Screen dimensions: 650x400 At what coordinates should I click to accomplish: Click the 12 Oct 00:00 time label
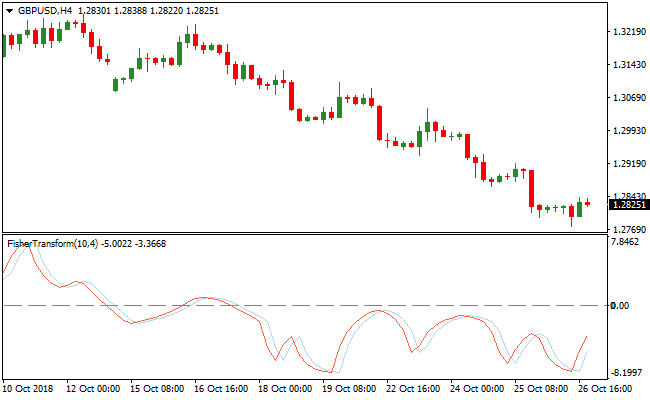(94, 388)
